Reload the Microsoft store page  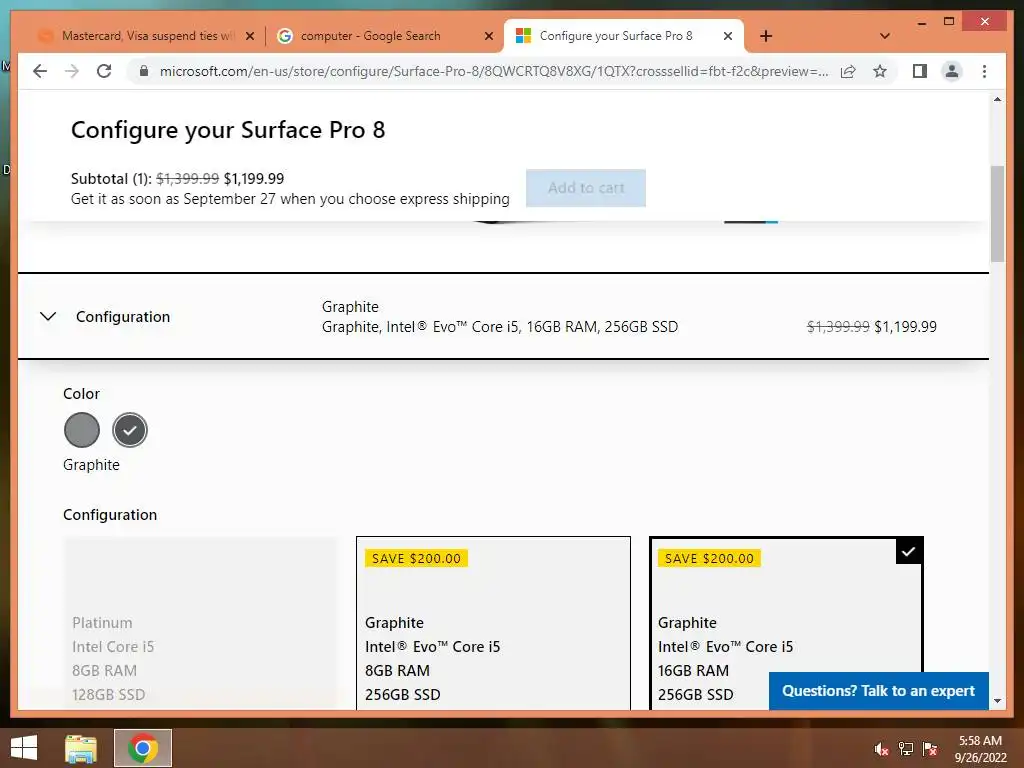point(104,71)
